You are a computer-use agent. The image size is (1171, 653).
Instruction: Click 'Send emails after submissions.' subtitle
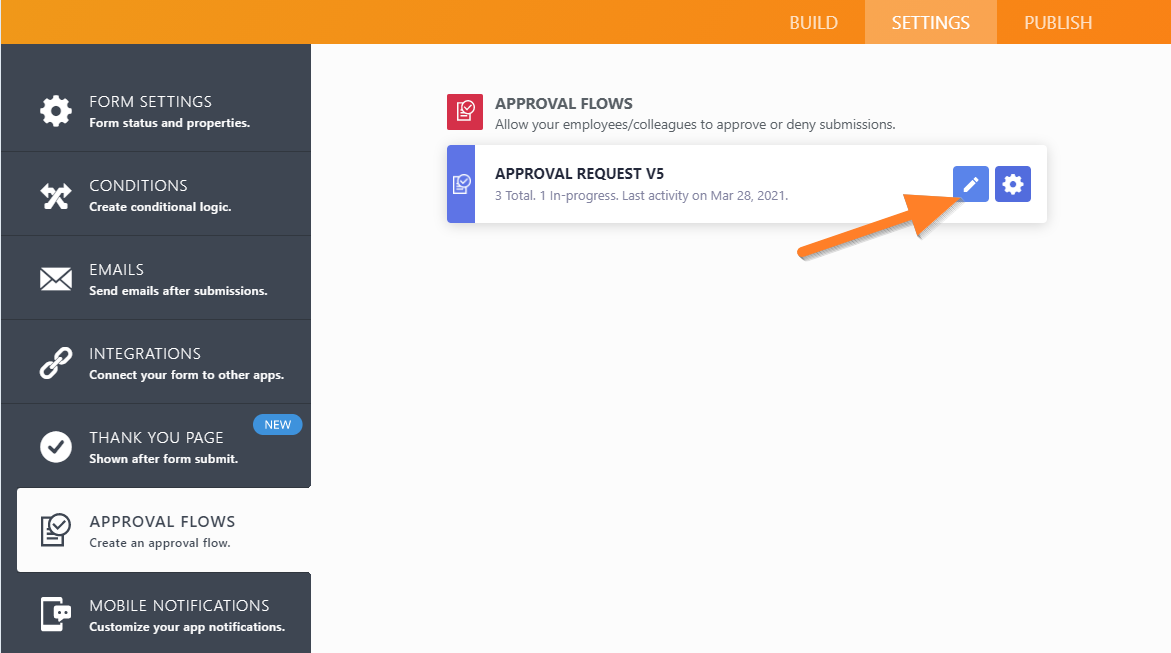coord(178,291)
